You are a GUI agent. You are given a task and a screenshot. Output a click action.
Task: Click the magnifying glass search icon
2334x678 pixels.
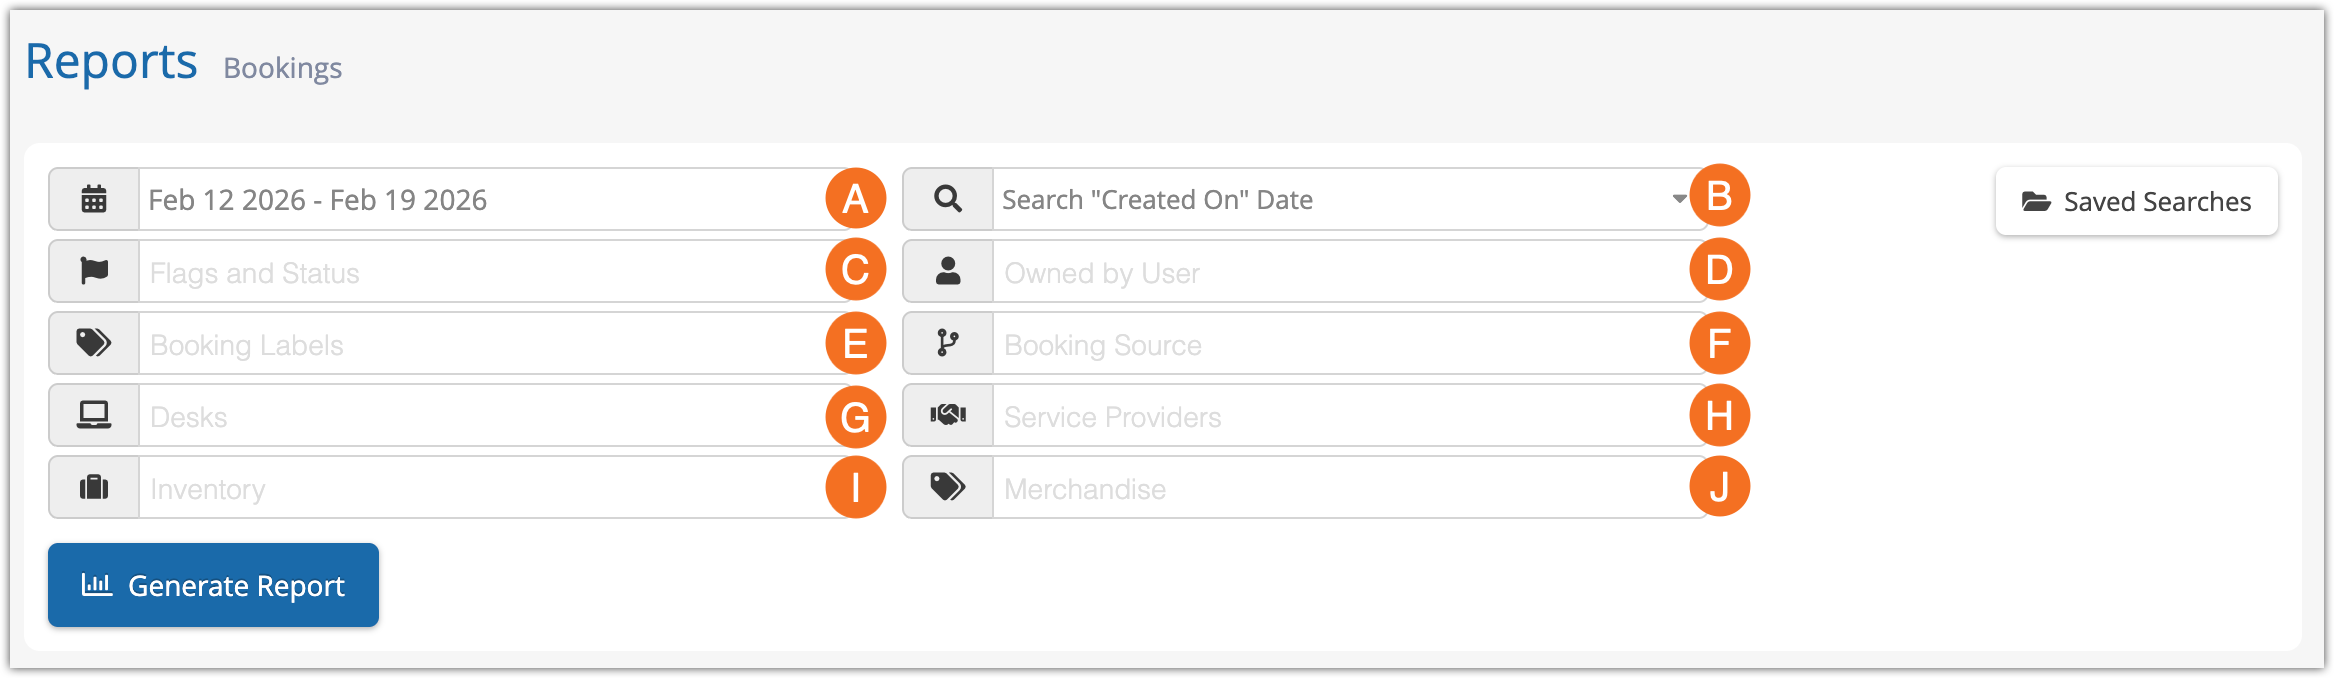coord(948,200)
